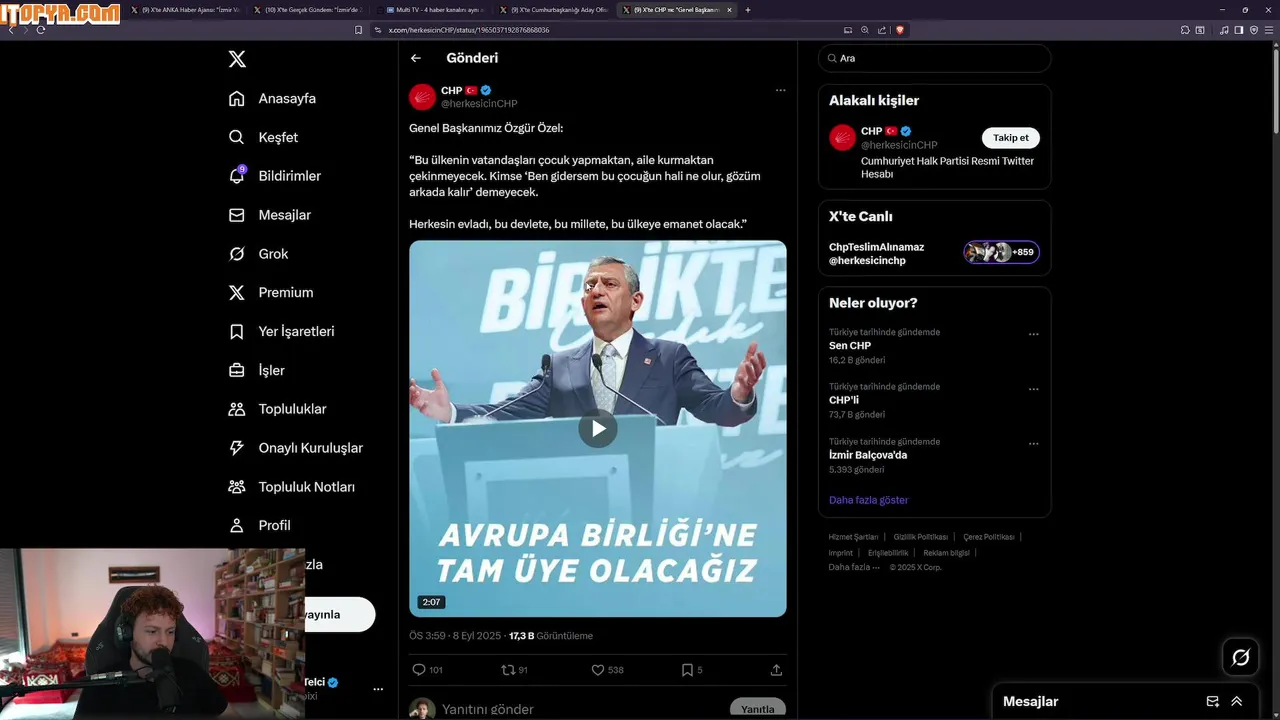Open Keşfet from the sidebar
Viewport: 1280px width, 720px height.
pos(263,137)
